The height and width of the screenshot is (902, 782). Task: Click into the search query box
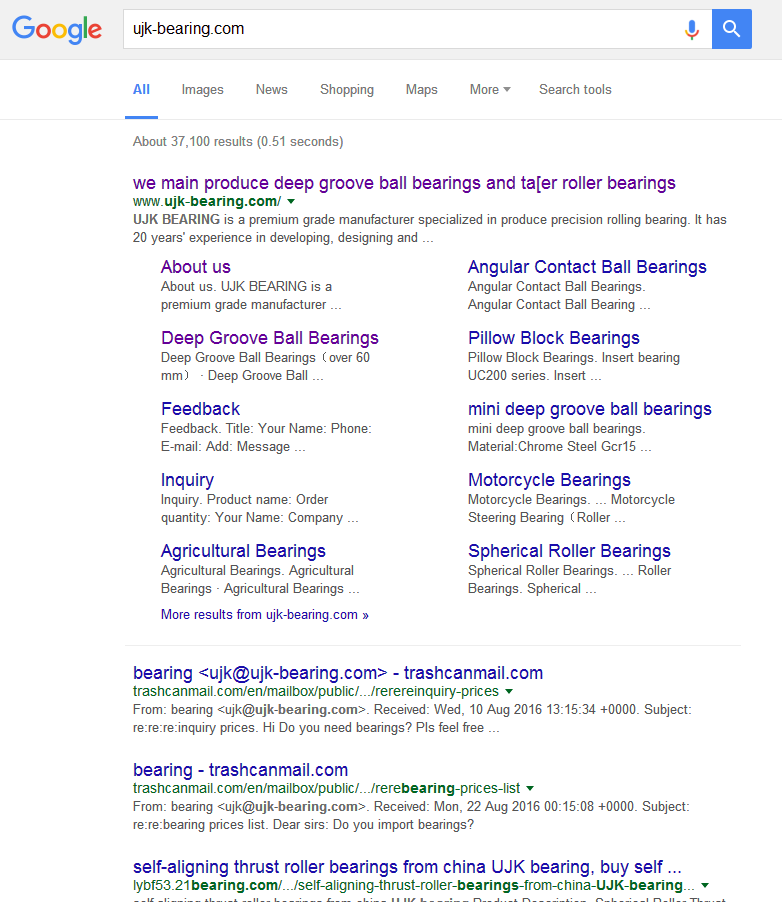coord(400,29)
